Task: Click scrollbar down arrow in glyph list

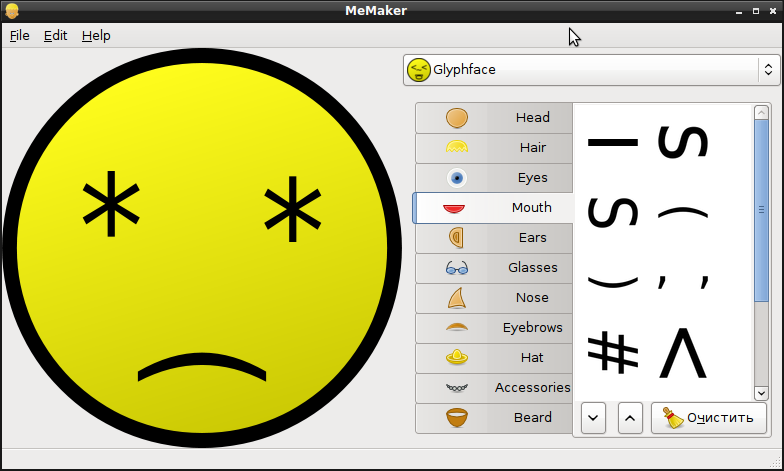Action: 761,393
